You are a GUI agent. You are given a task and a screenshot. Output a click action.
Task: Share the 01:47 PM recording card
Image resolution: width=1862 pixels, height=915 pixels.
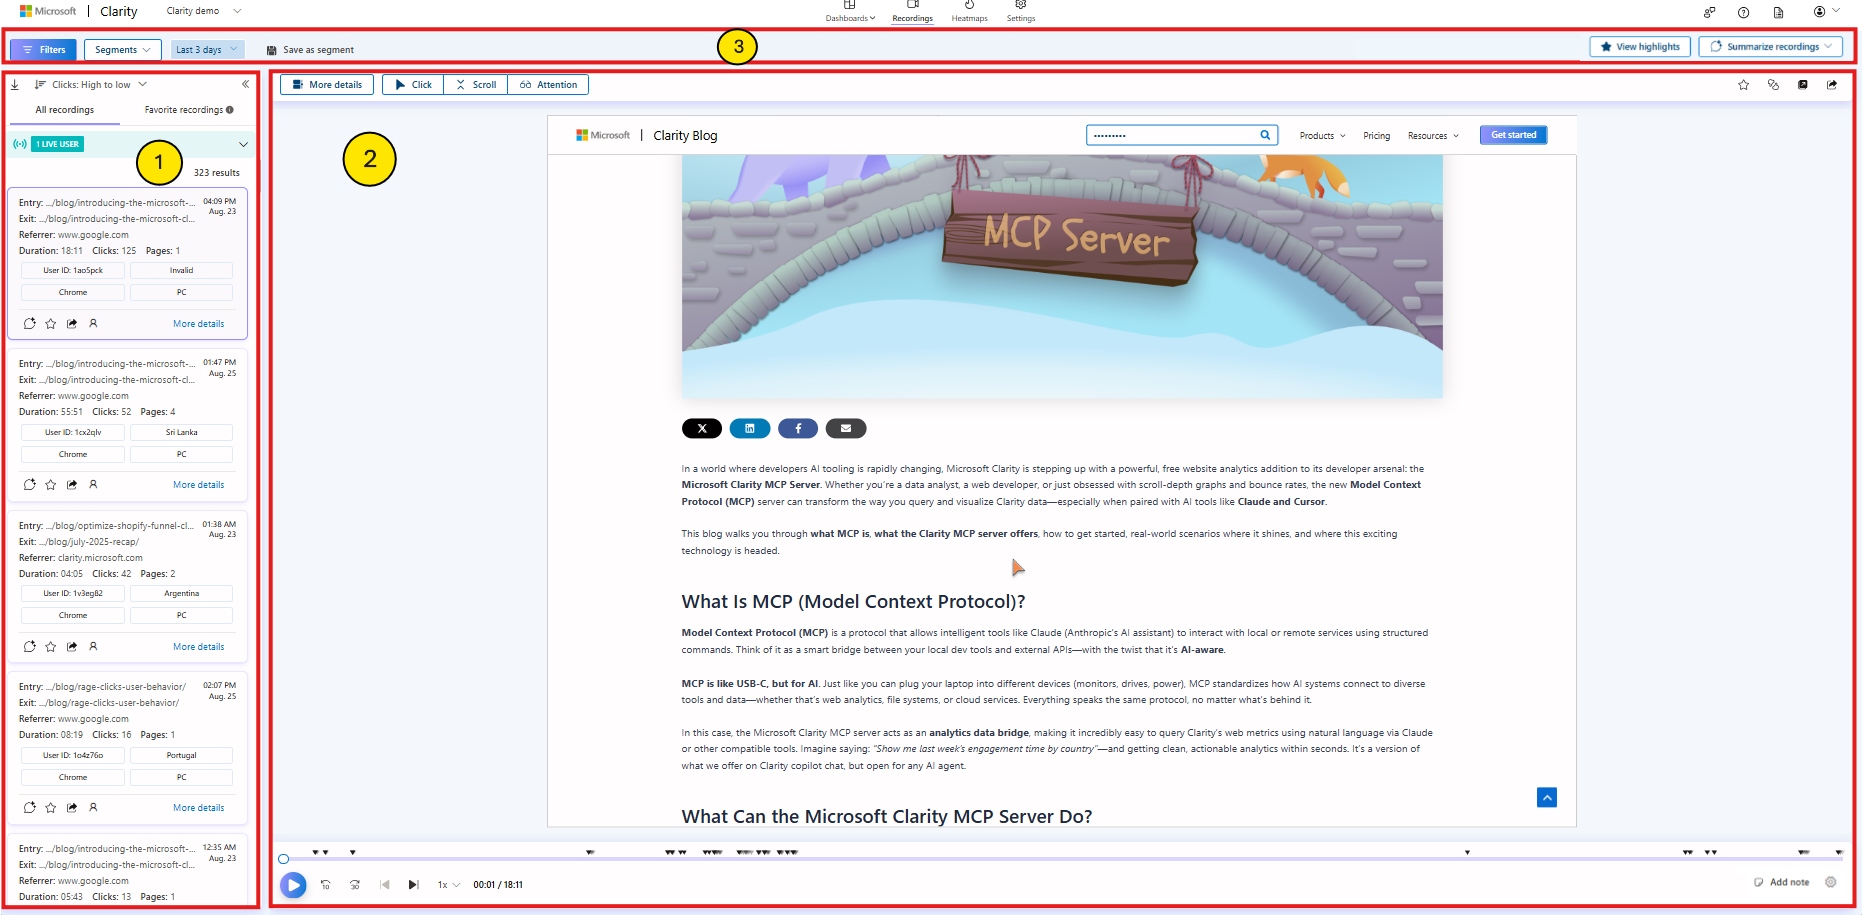point(72,484)
